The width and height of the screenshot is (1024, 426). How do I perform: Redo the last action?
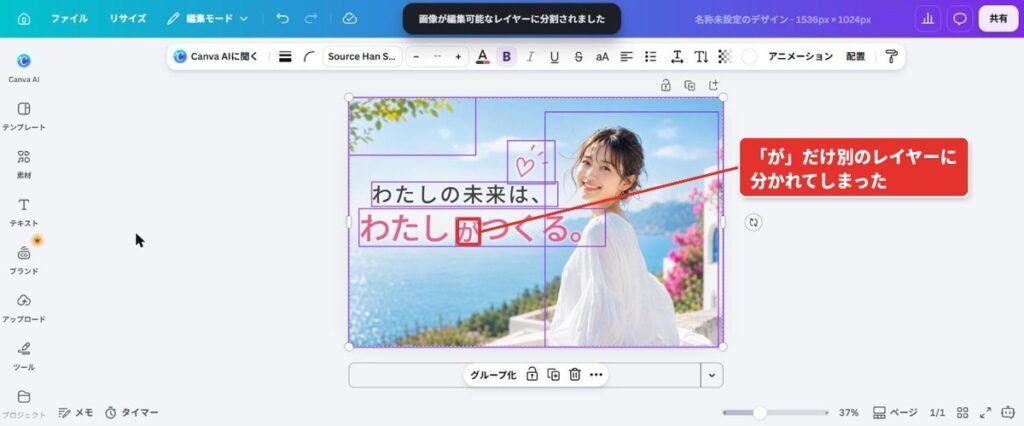tap(311, 18)
